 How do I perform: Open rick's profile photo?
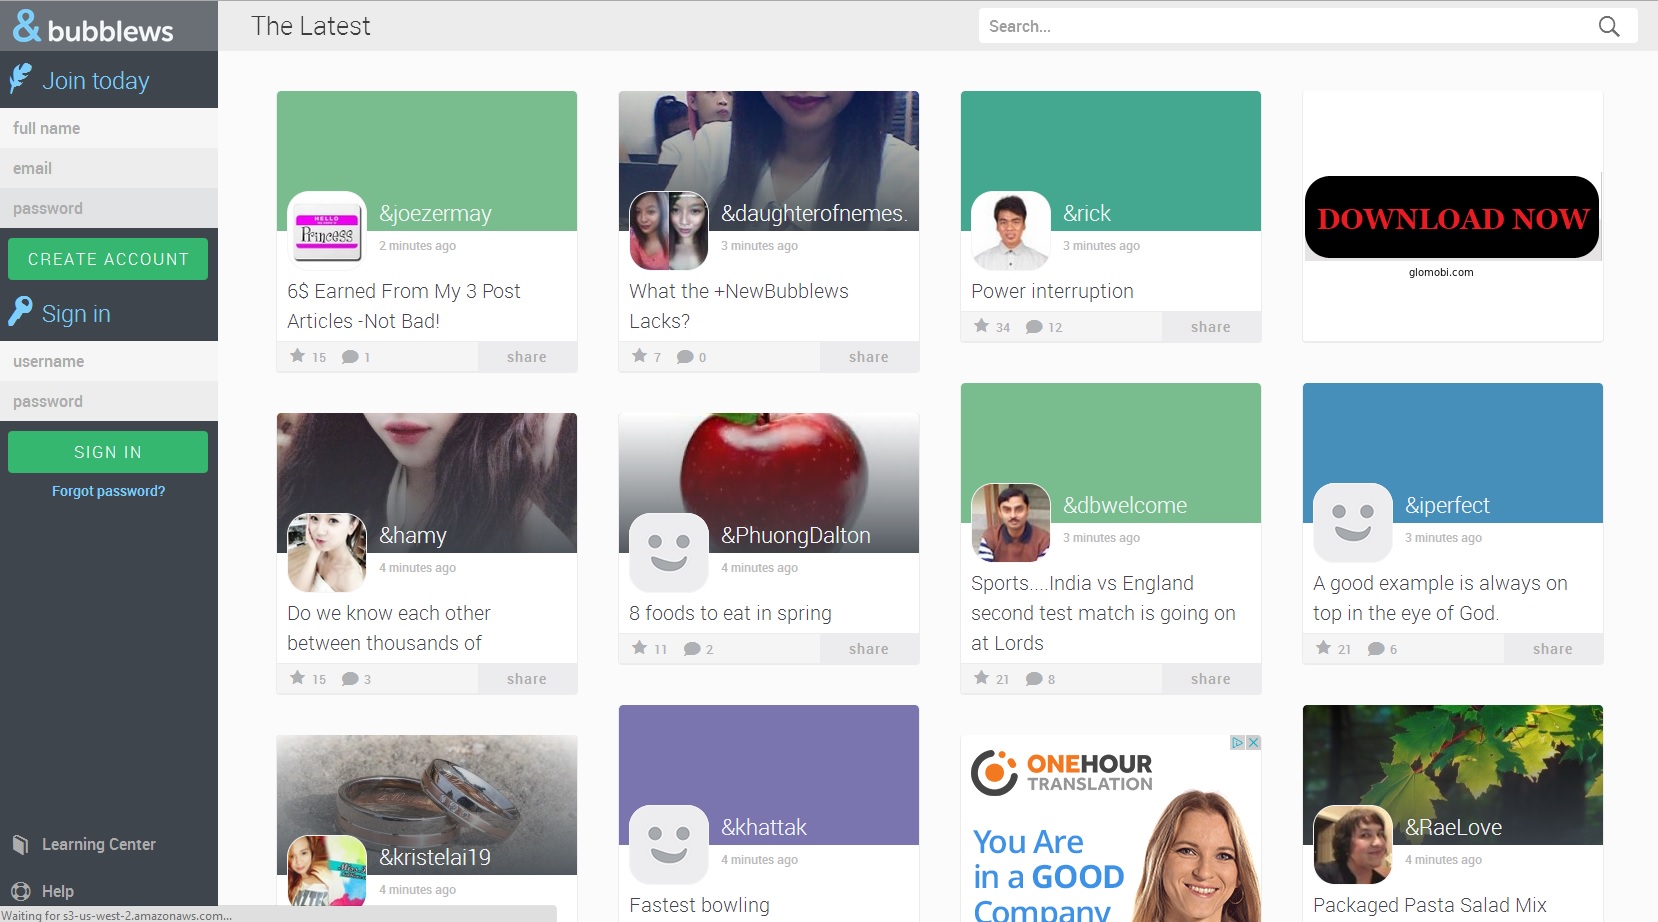click(x=1011, y=230)
